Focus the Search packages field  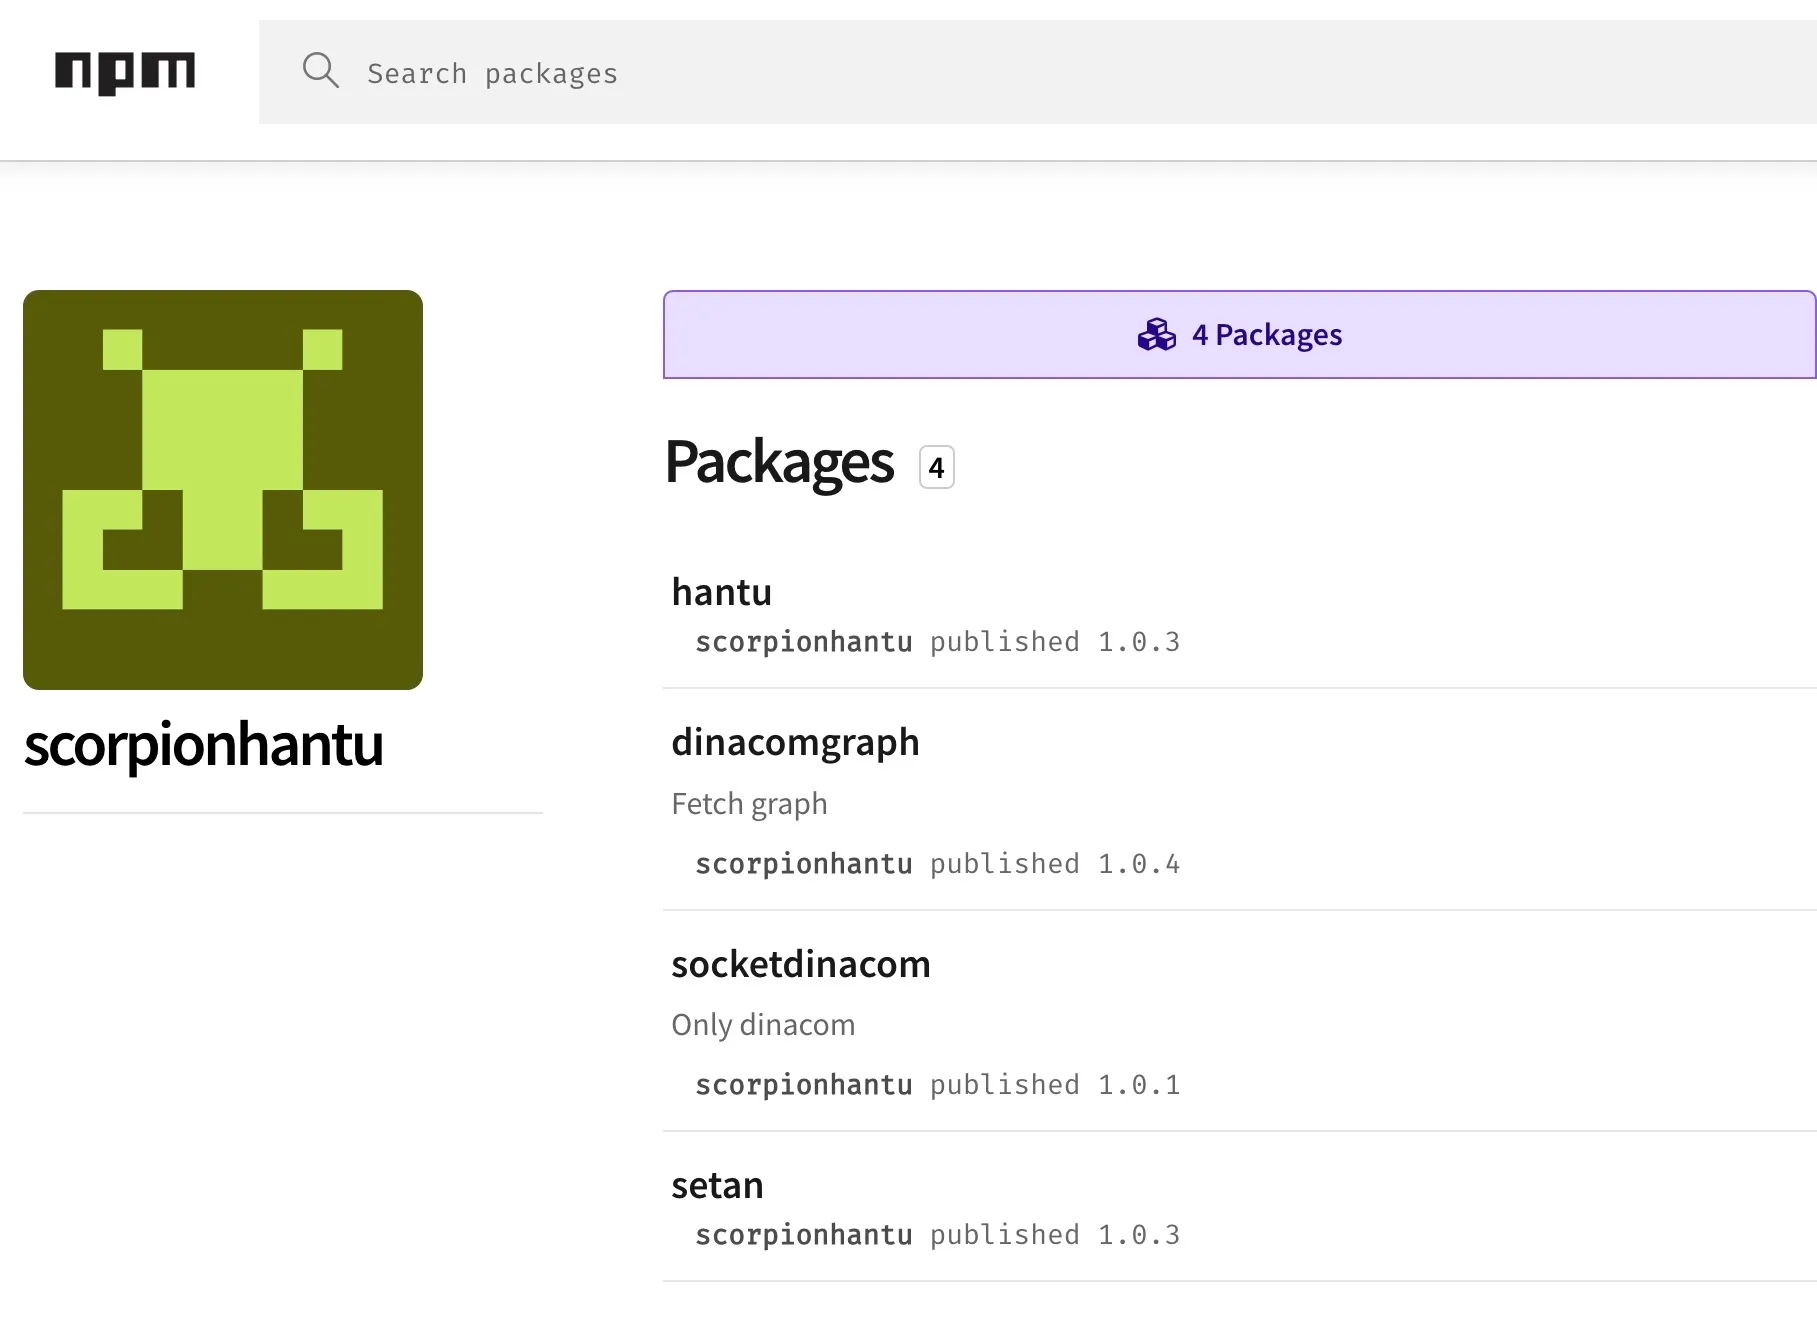1037,72
